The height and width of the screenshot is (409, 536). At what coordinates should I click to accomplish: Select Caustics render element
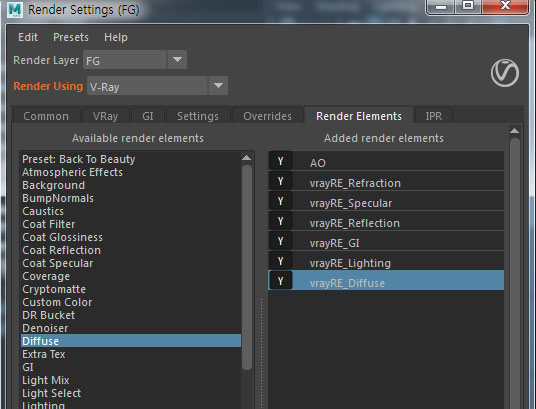pyautogui.click(x=131, y=211)
